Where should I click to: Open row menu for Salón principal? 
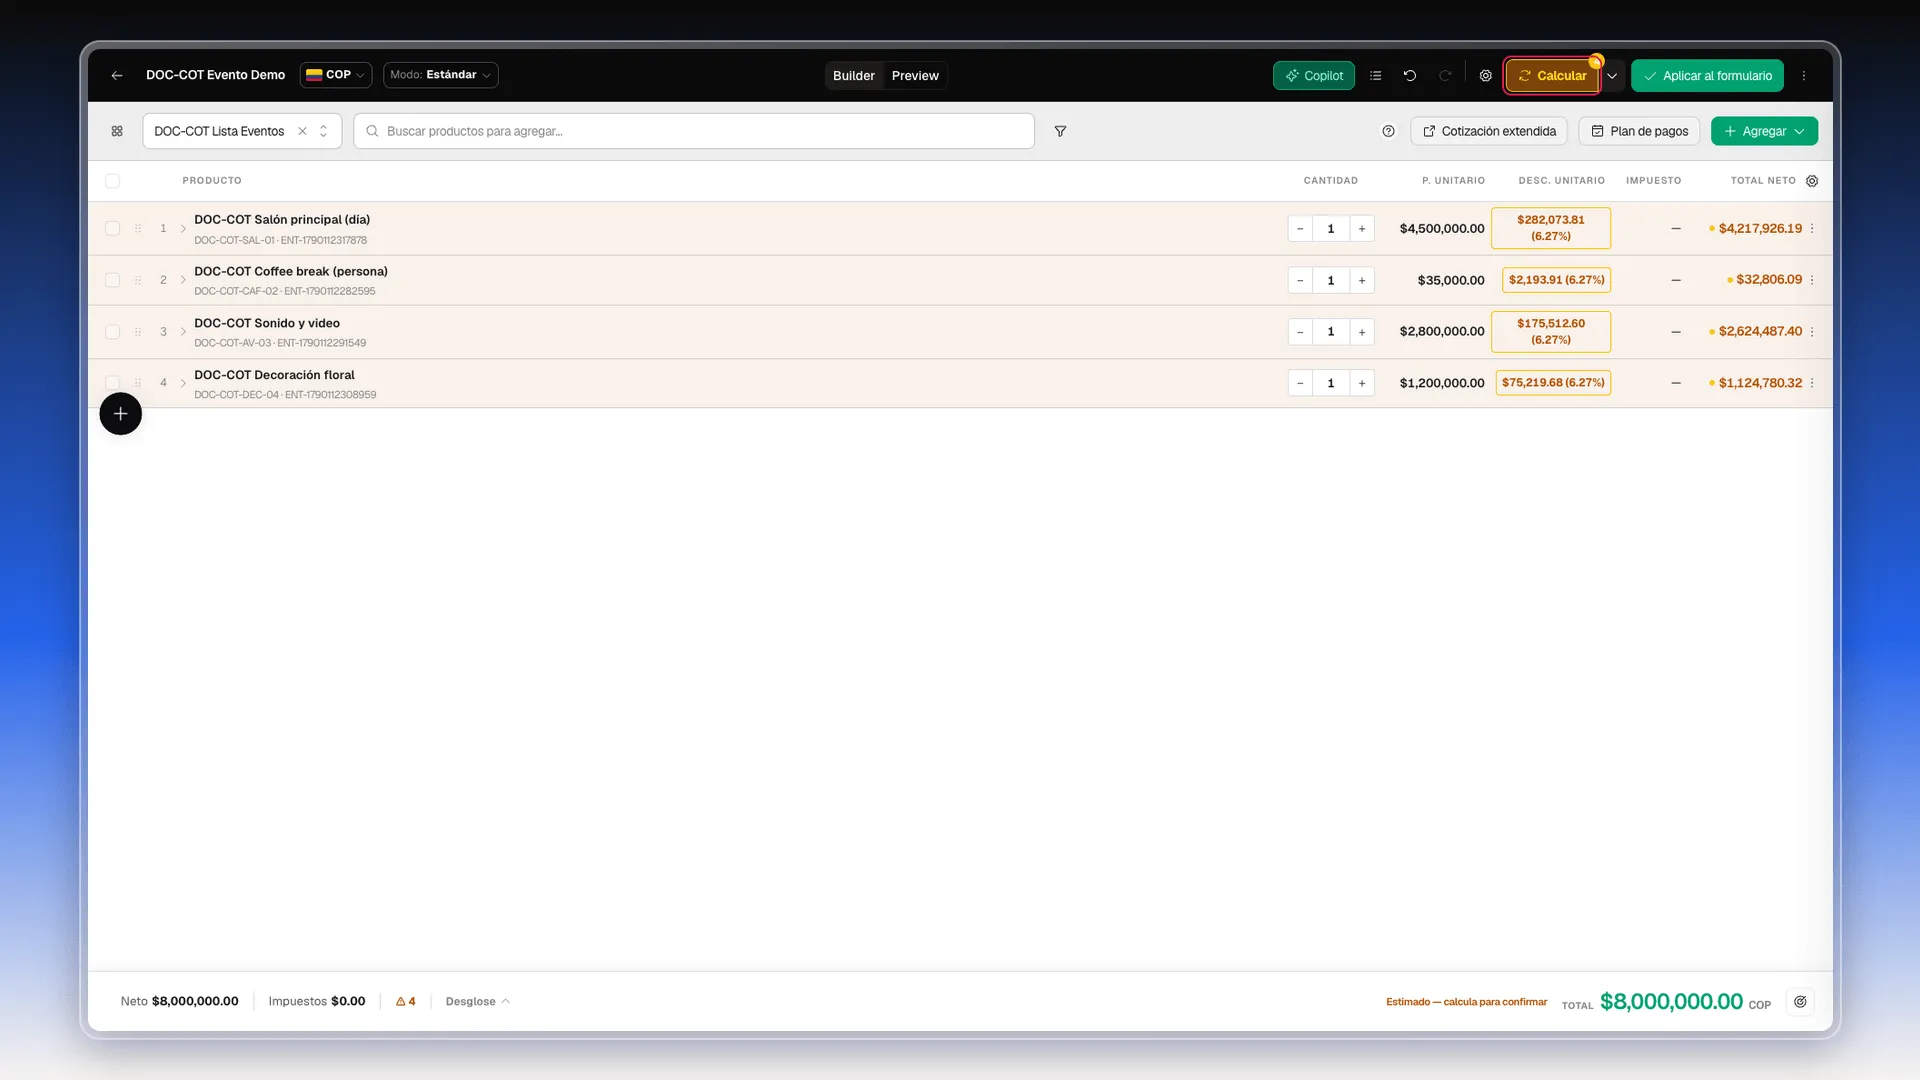click(x=1812, y=229)
